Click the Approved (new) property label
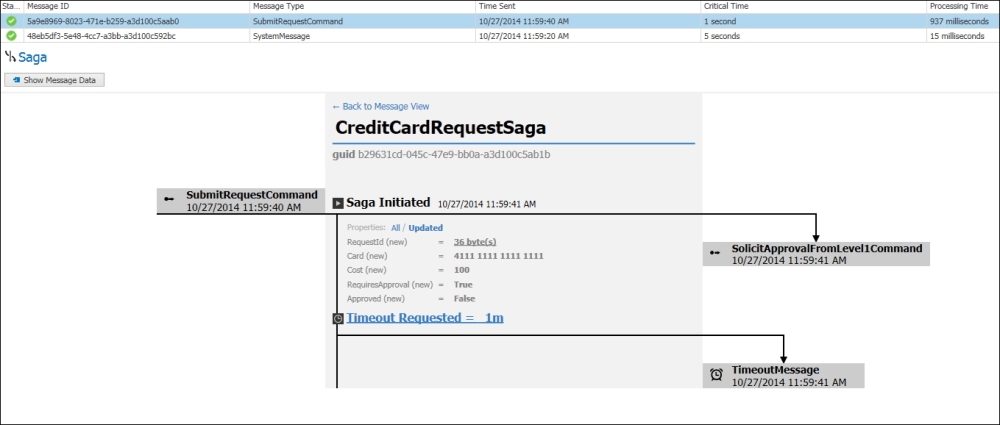The height and width of the screenshot is (425, 1000). click(376, 299)
